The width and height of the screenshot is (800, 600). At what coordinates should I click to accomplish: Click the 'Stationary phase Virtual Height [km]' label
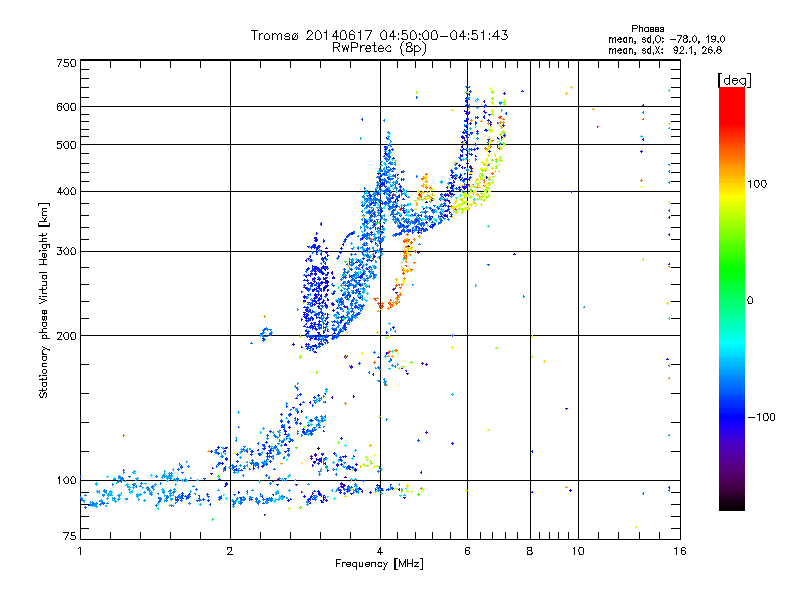[x=43, y=300]
